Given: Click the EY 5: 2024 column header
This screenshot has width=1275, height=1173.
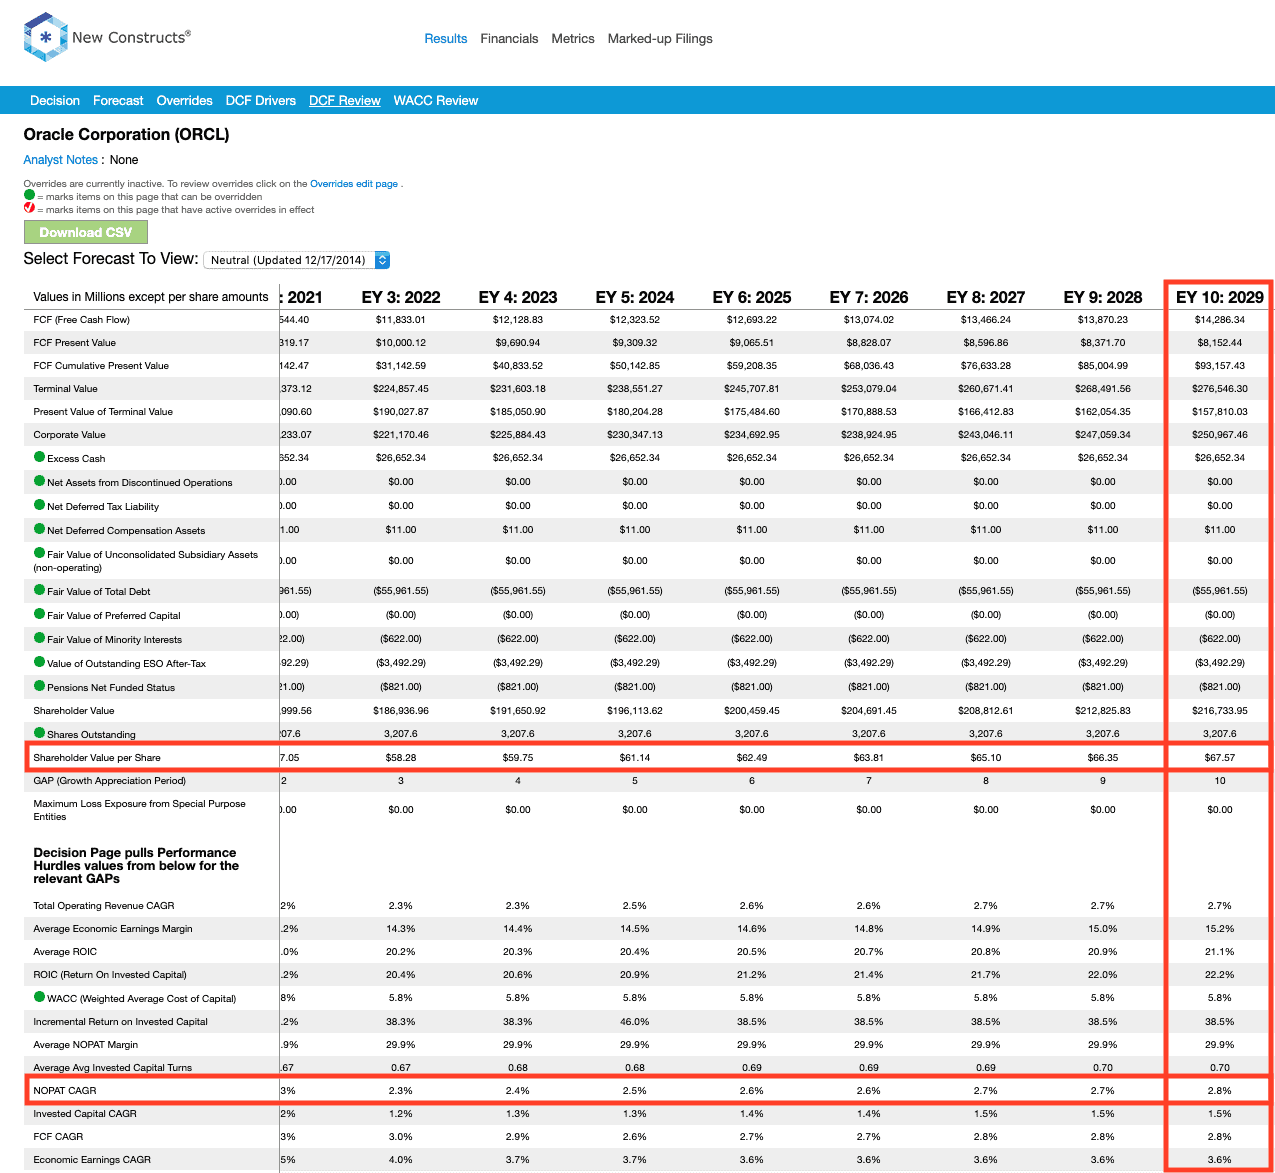Looking at the screenshot, I should click(635, 297).
